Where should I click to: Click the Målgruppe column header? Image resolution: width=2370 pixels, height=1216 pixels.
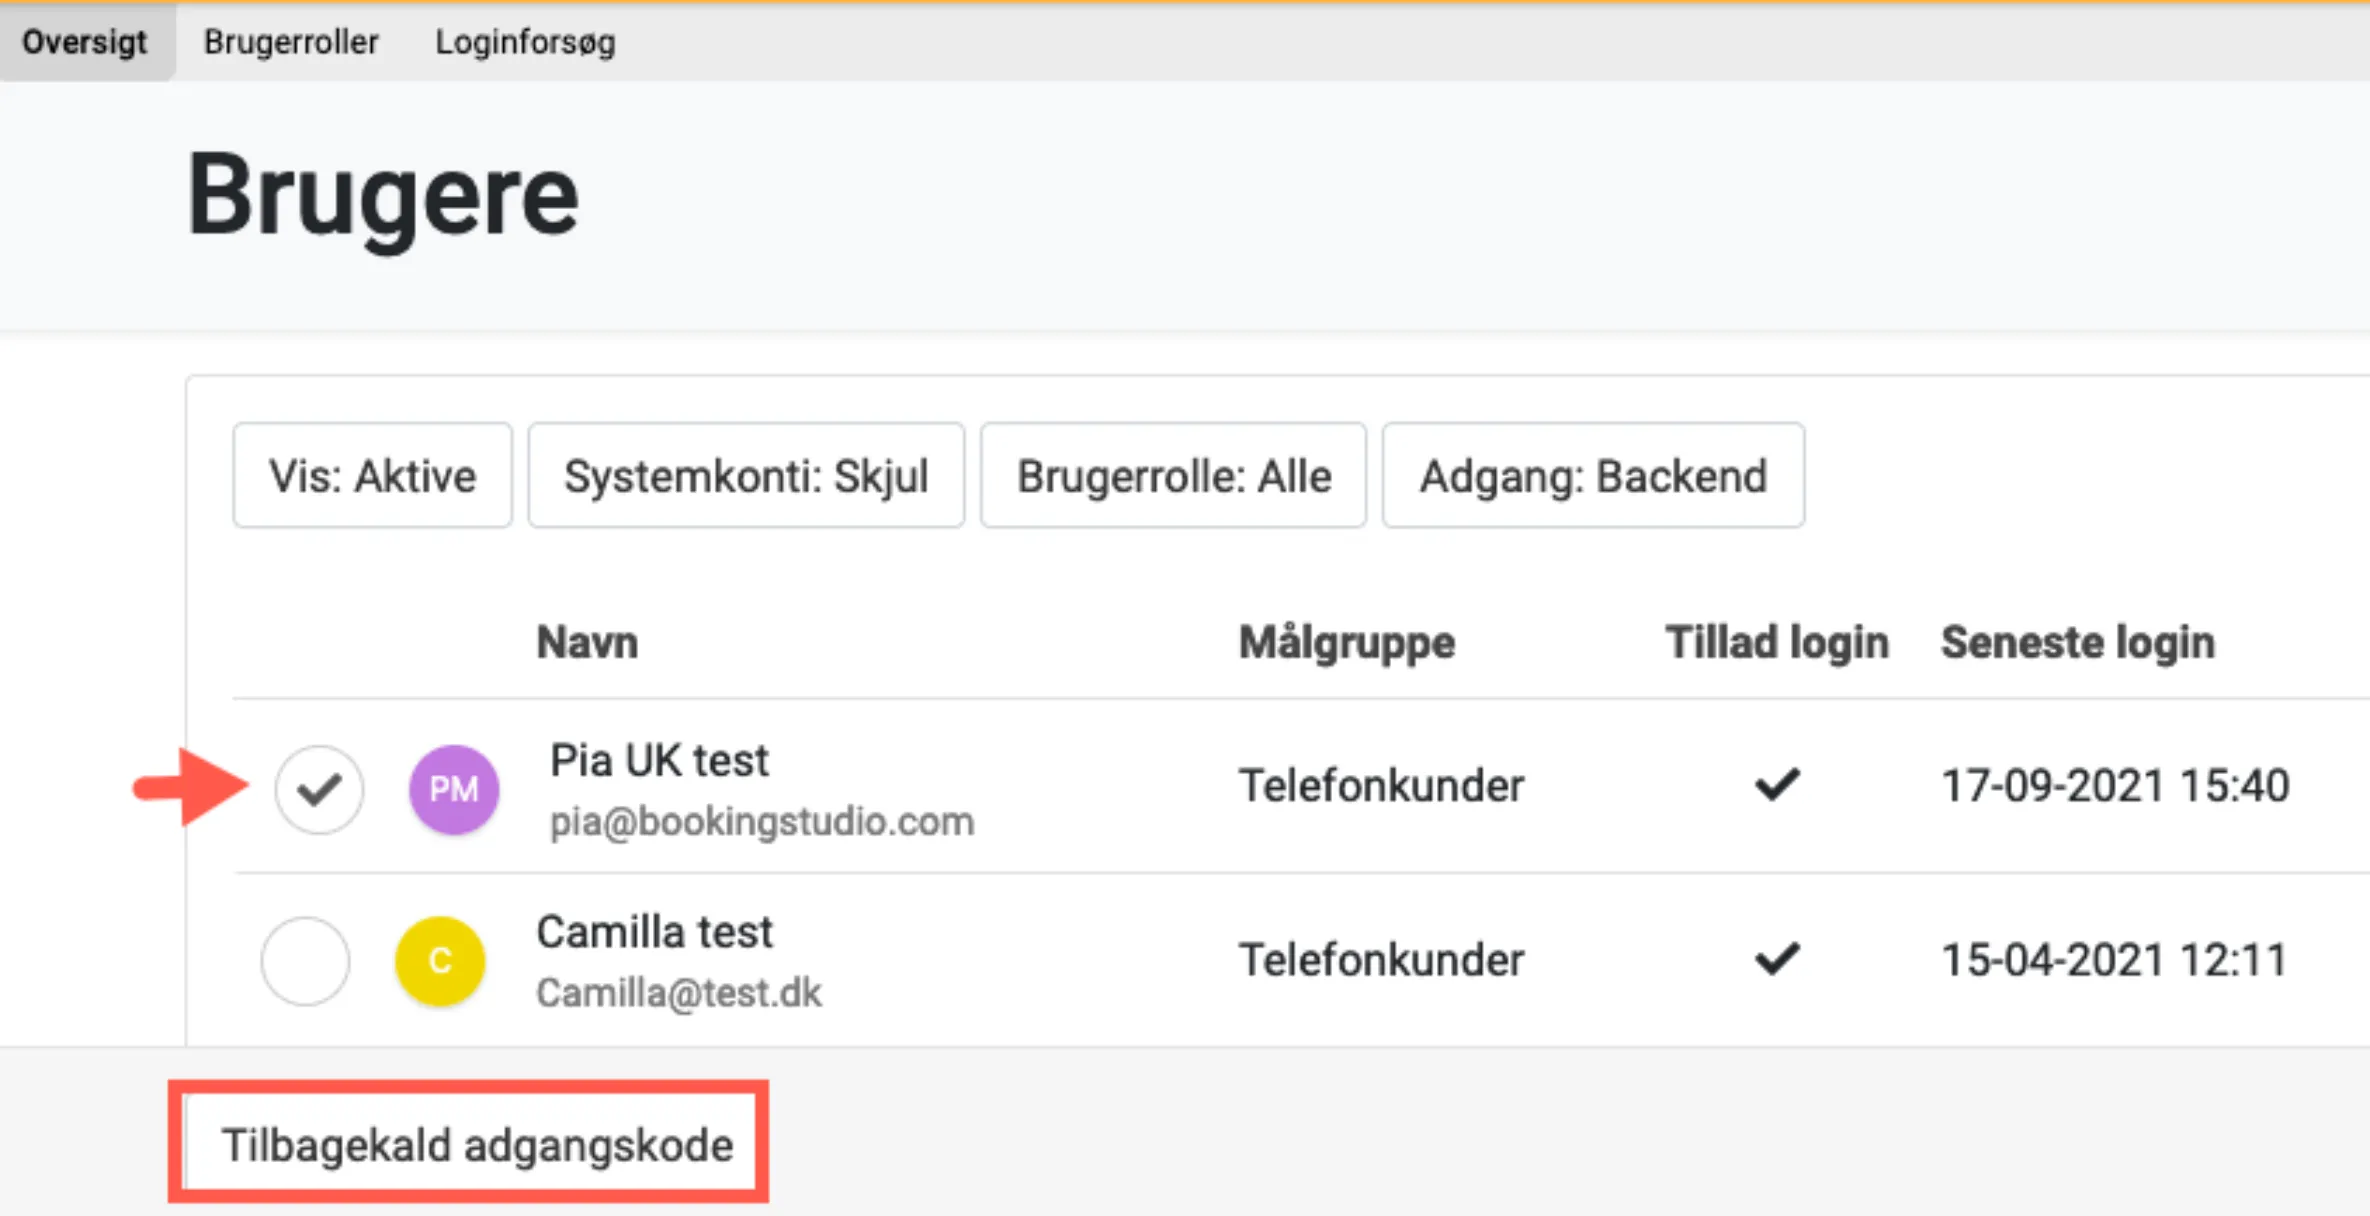[1346, 642]
